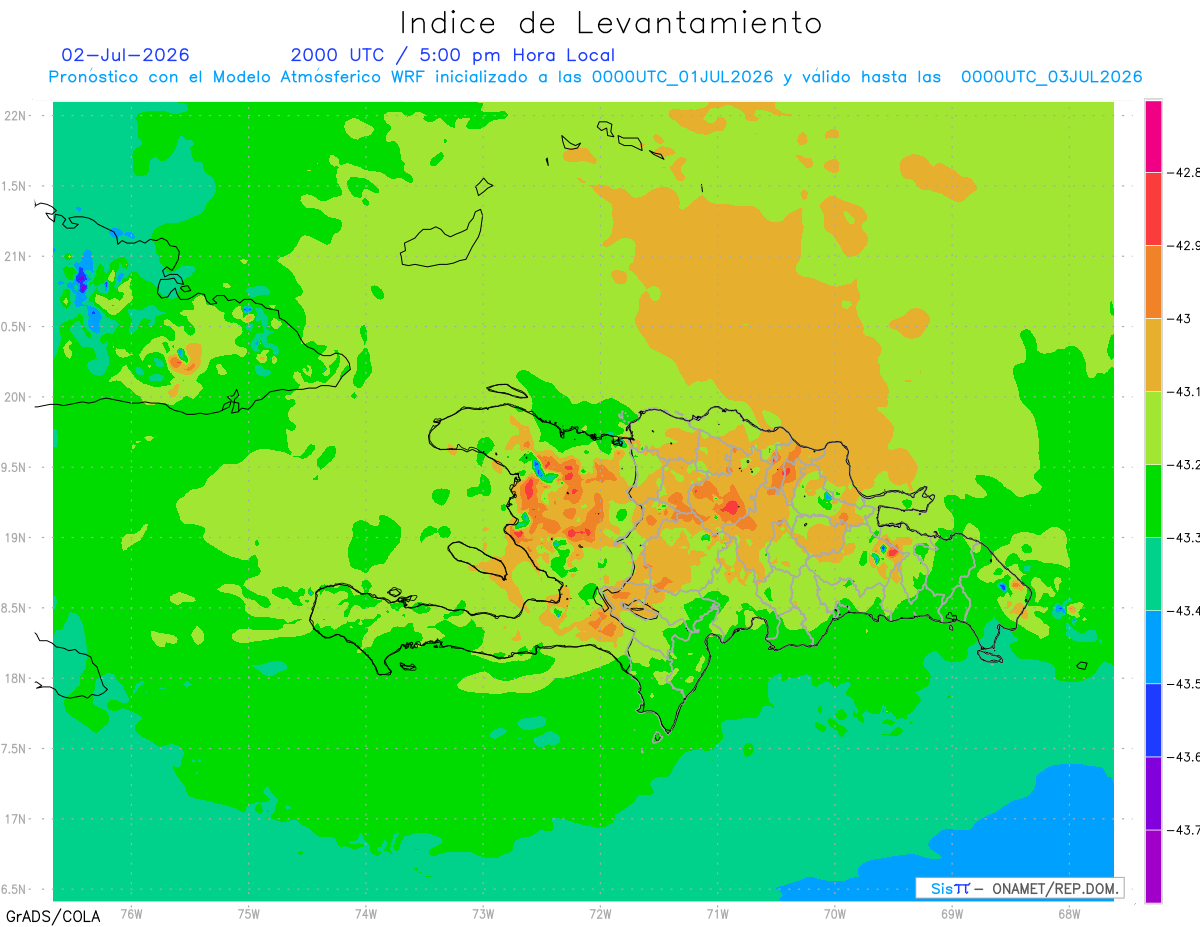Click '2000 UTC / 5:00 pm Hora Local' text
Viewport: 1200px width, 927px height.
click(x=453, y=56)
